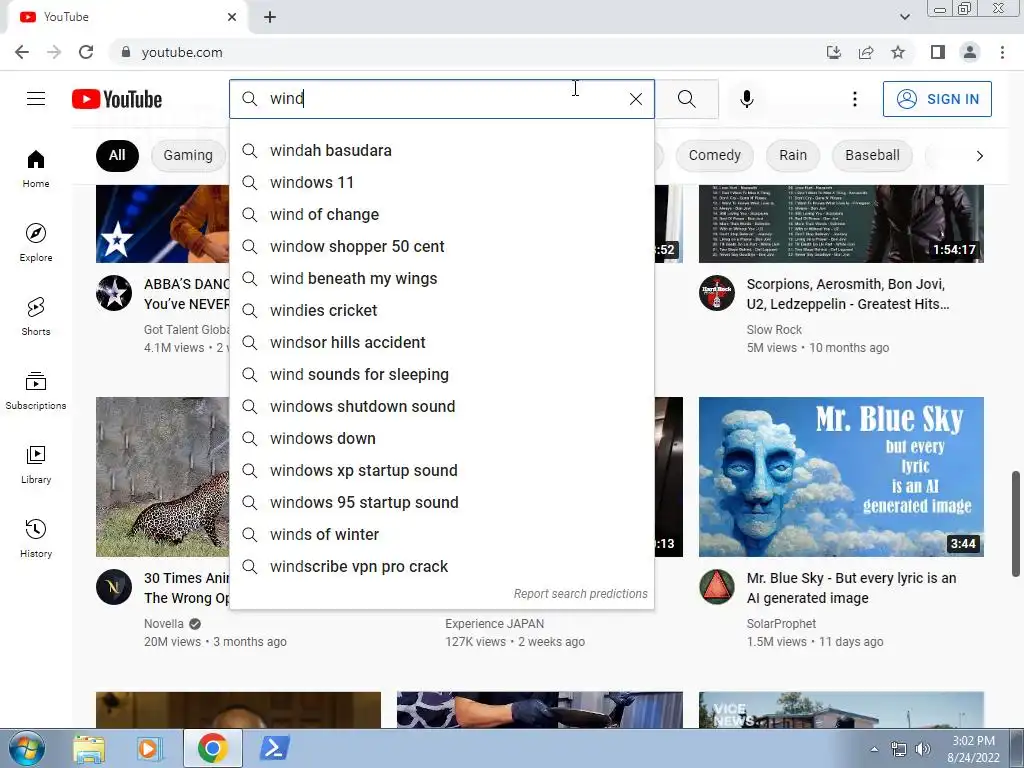Open History in the sidebar

point(36,537)
